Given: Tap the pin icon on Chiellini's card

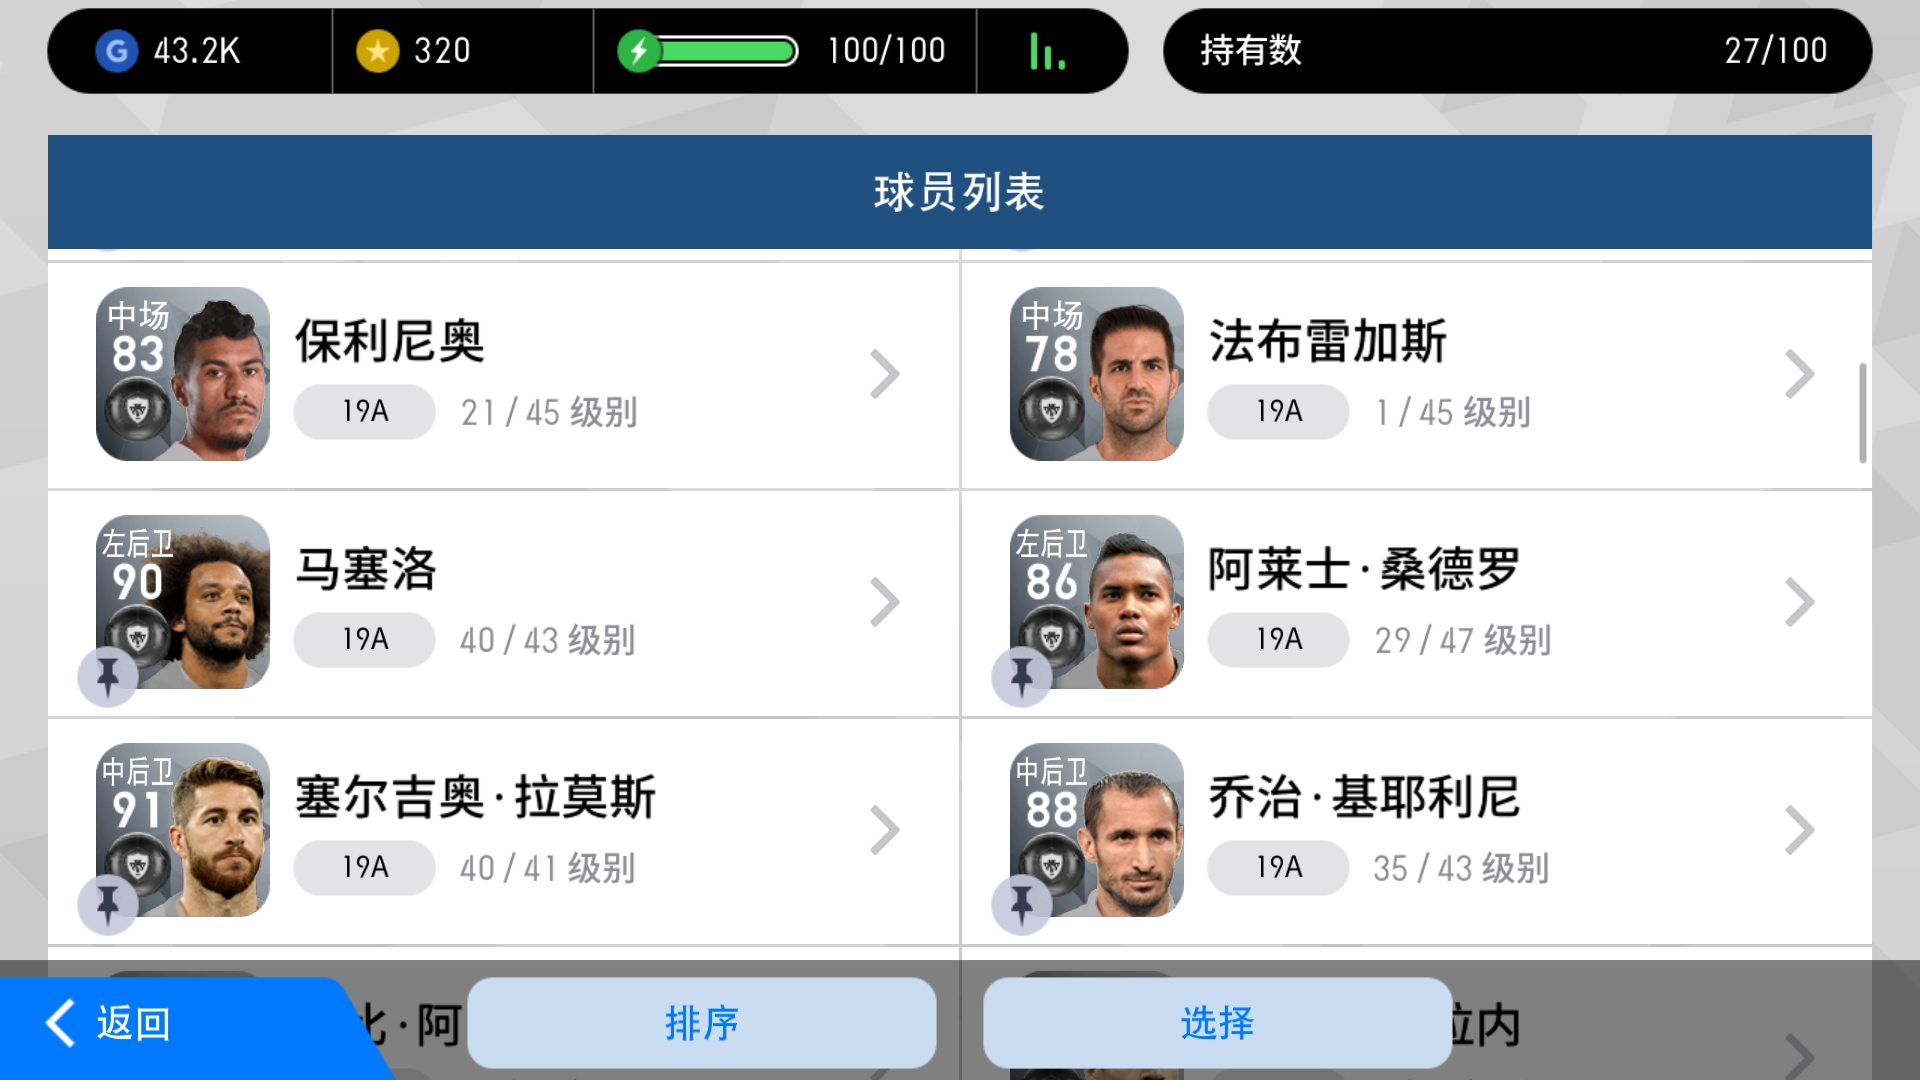Looking at the screenshot, I should tap(1021, 905).
